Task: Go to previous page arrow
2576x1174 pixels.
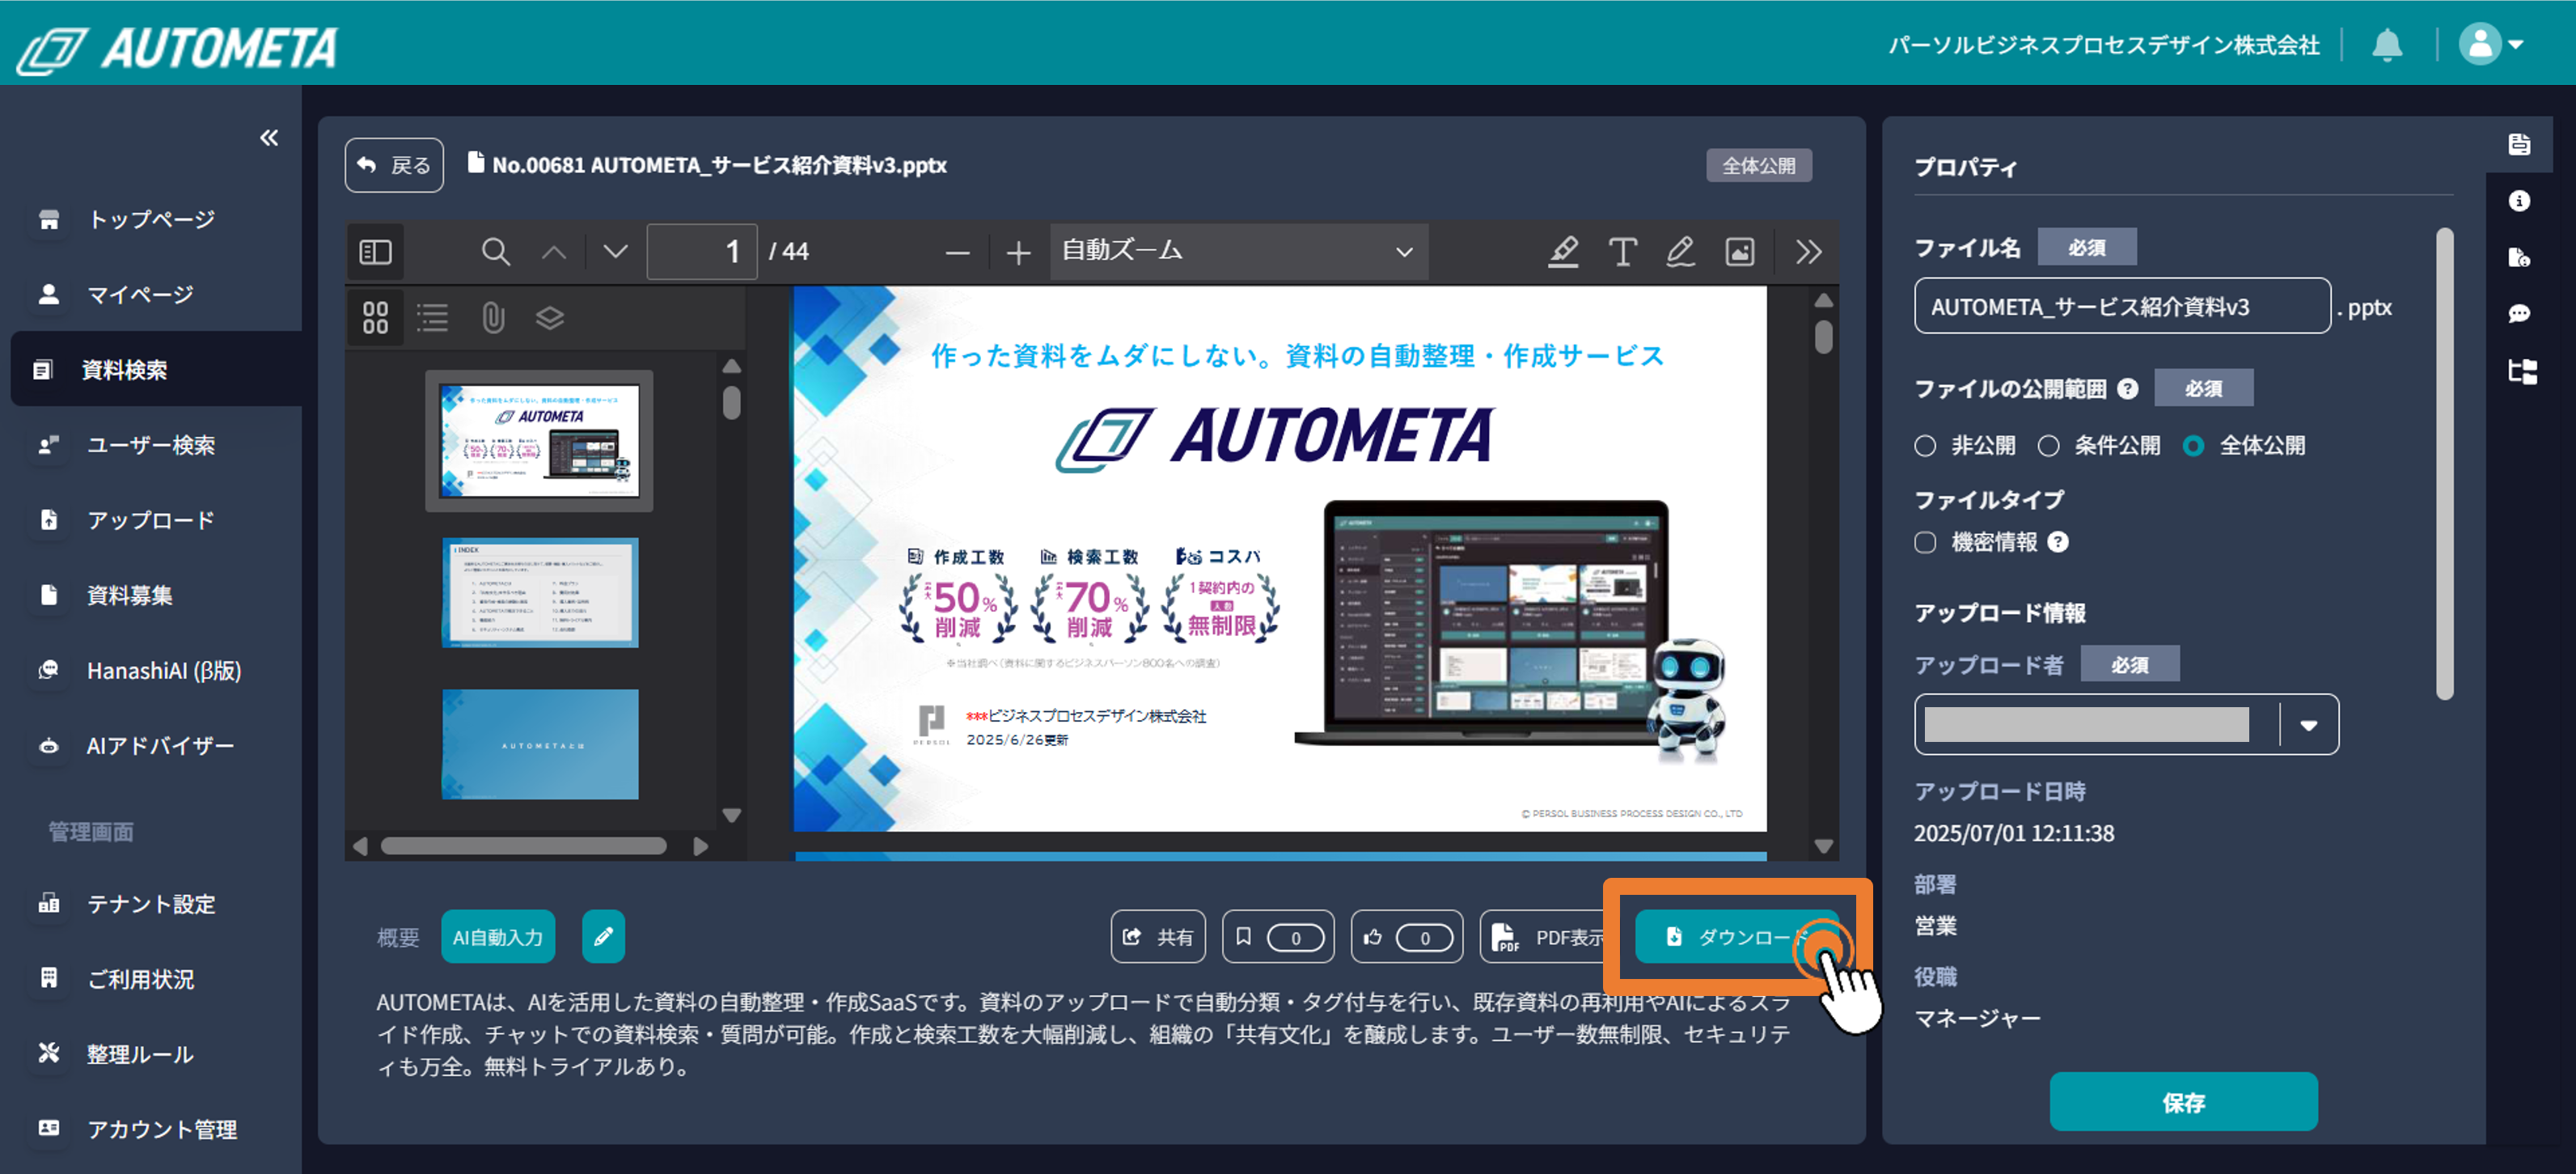Action: click(554, 252)
